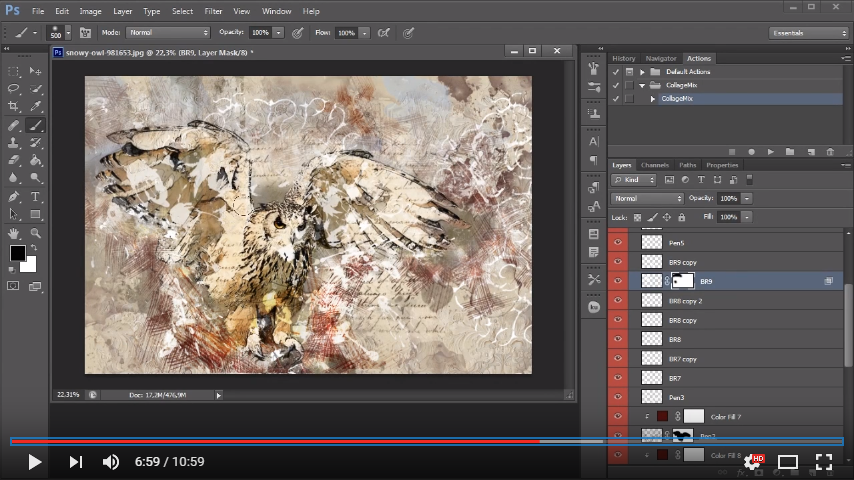Click the Play selection button in Actions panel
The height and width of the screenshot is (480, 854).
click(771, 152)
